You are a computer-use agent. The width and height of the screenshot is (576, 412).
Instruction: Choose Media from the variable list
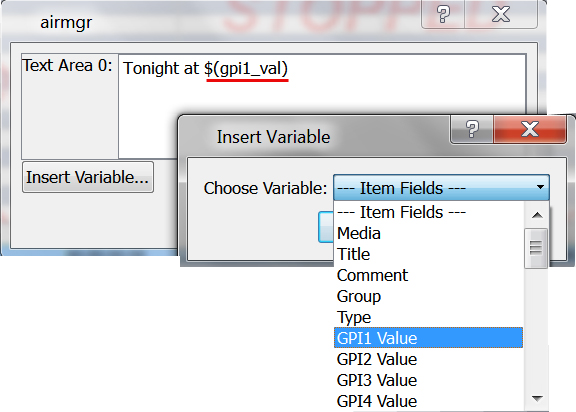(428, 233)
